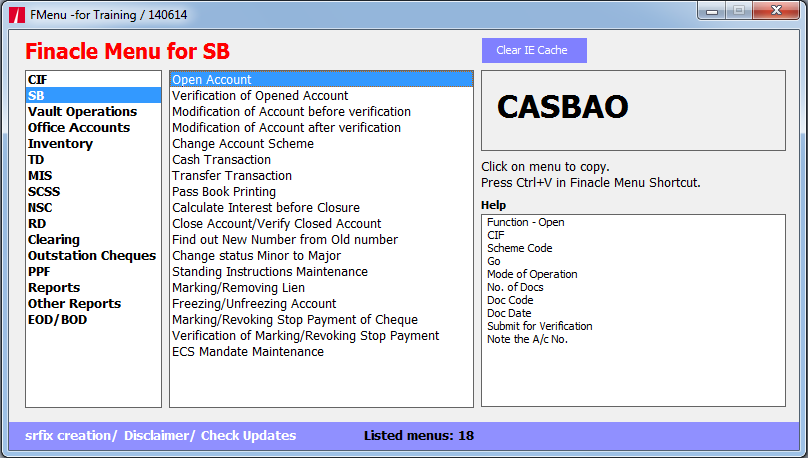The width and height of the screenshot is (808, 458).
Task: Select Other Reports category
Action: tap(93, 303)
